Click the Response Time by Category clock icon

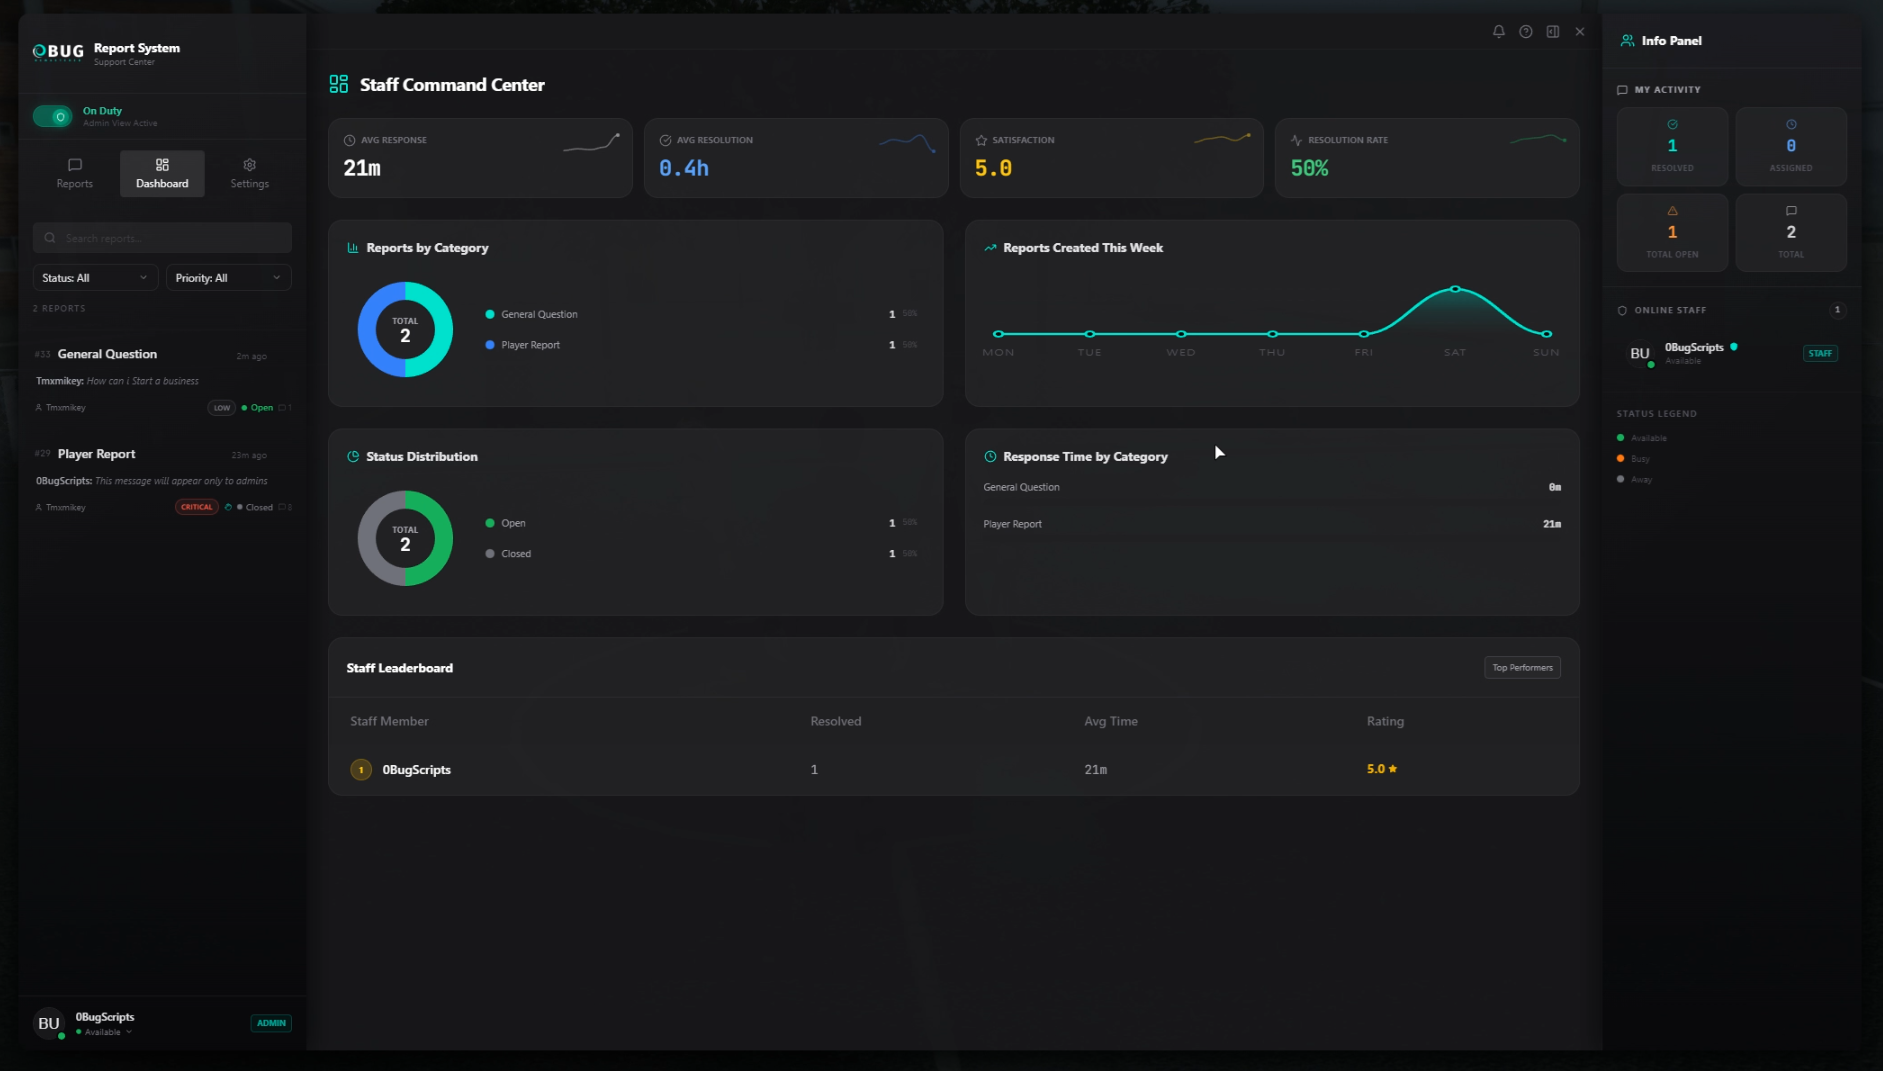pyautogui.click(x=990, y=457)
